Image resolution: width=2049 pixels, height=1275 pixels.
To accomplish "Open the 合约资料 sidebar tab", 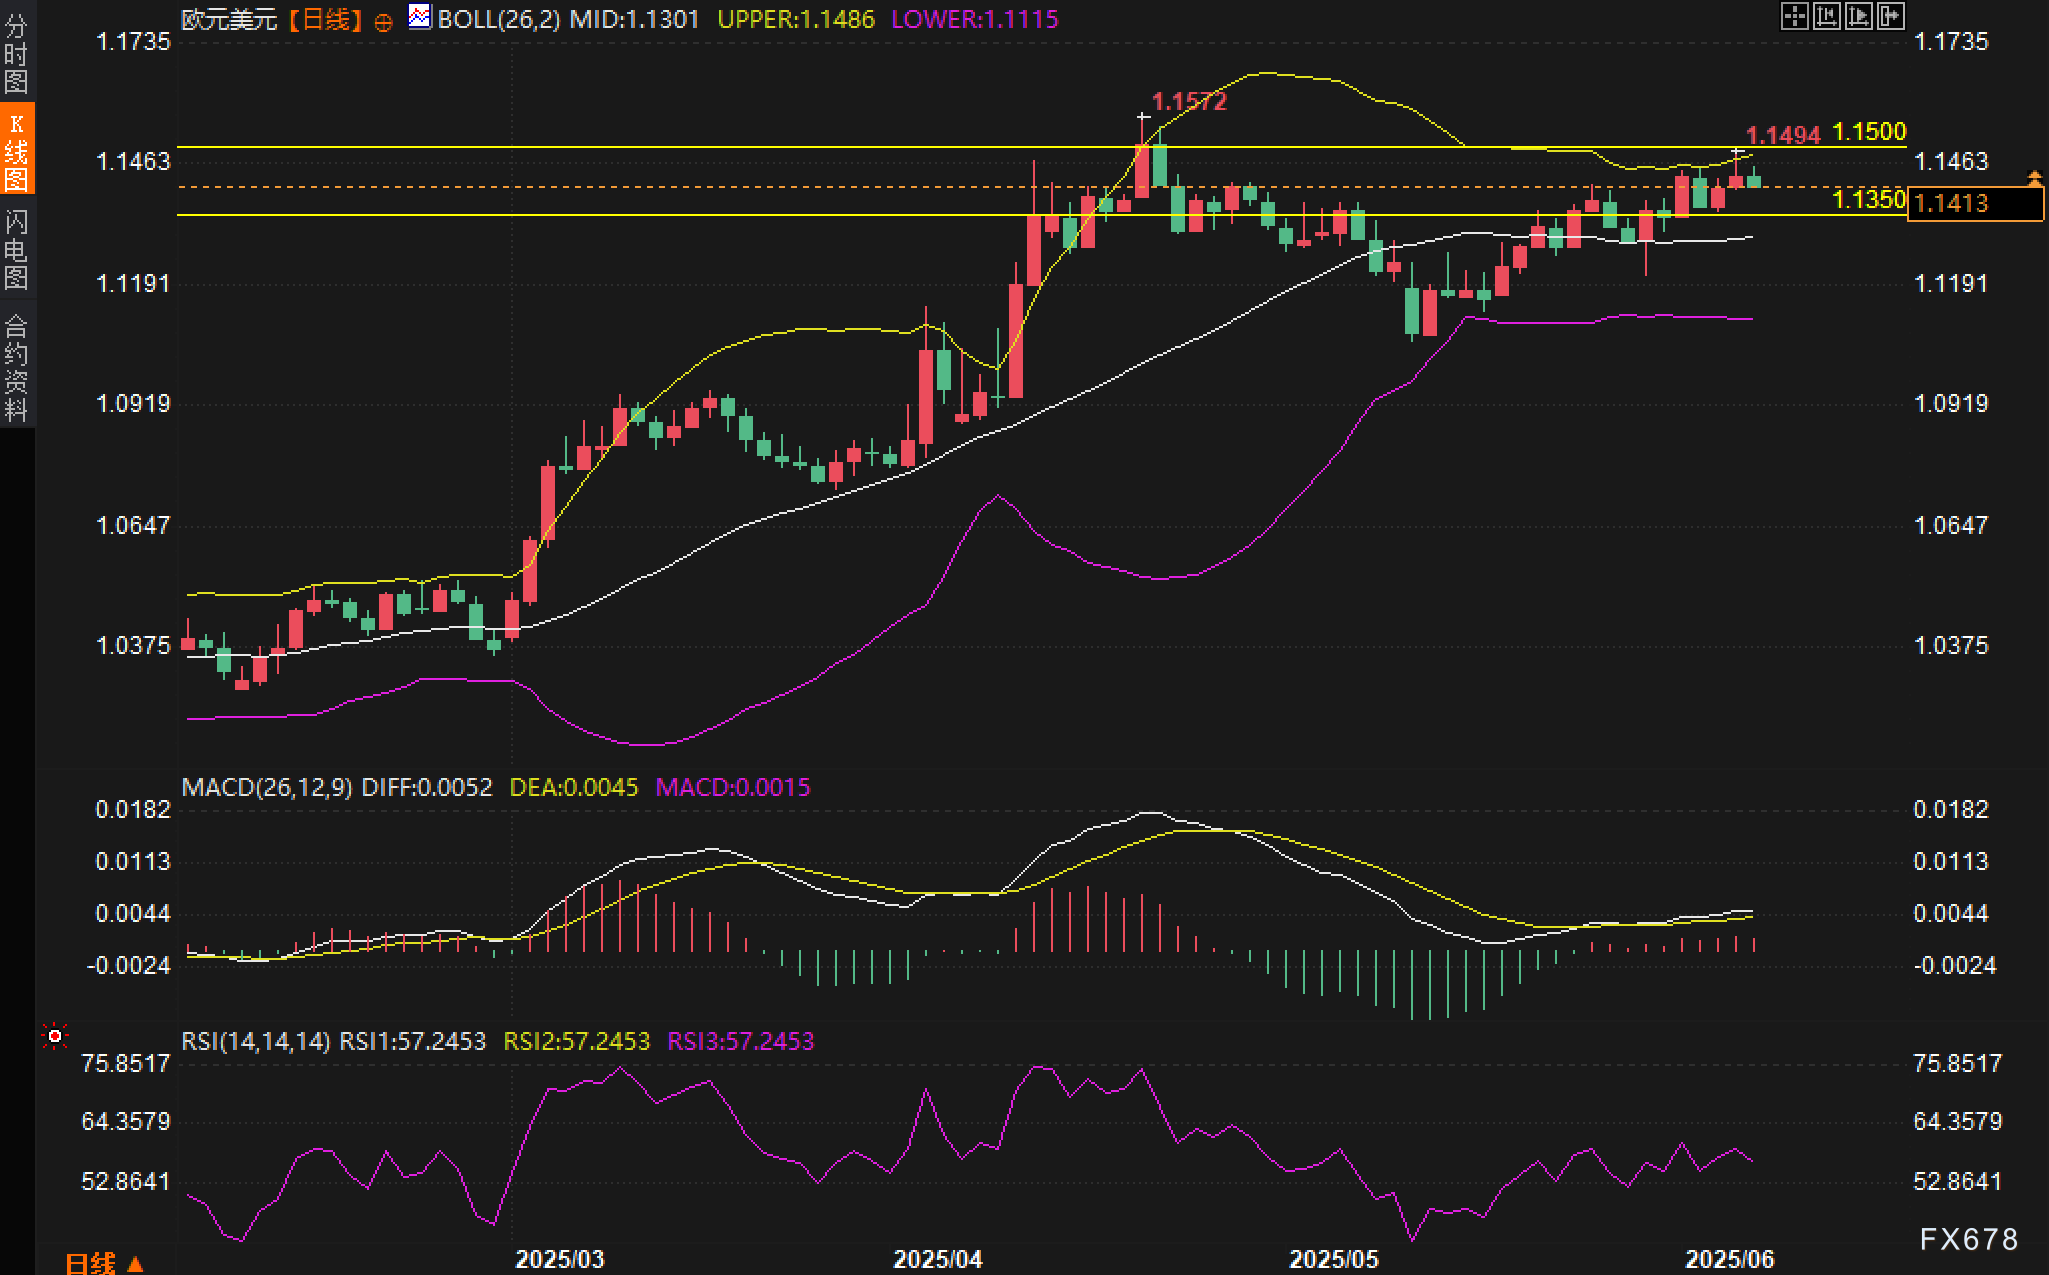I will 16,366.
